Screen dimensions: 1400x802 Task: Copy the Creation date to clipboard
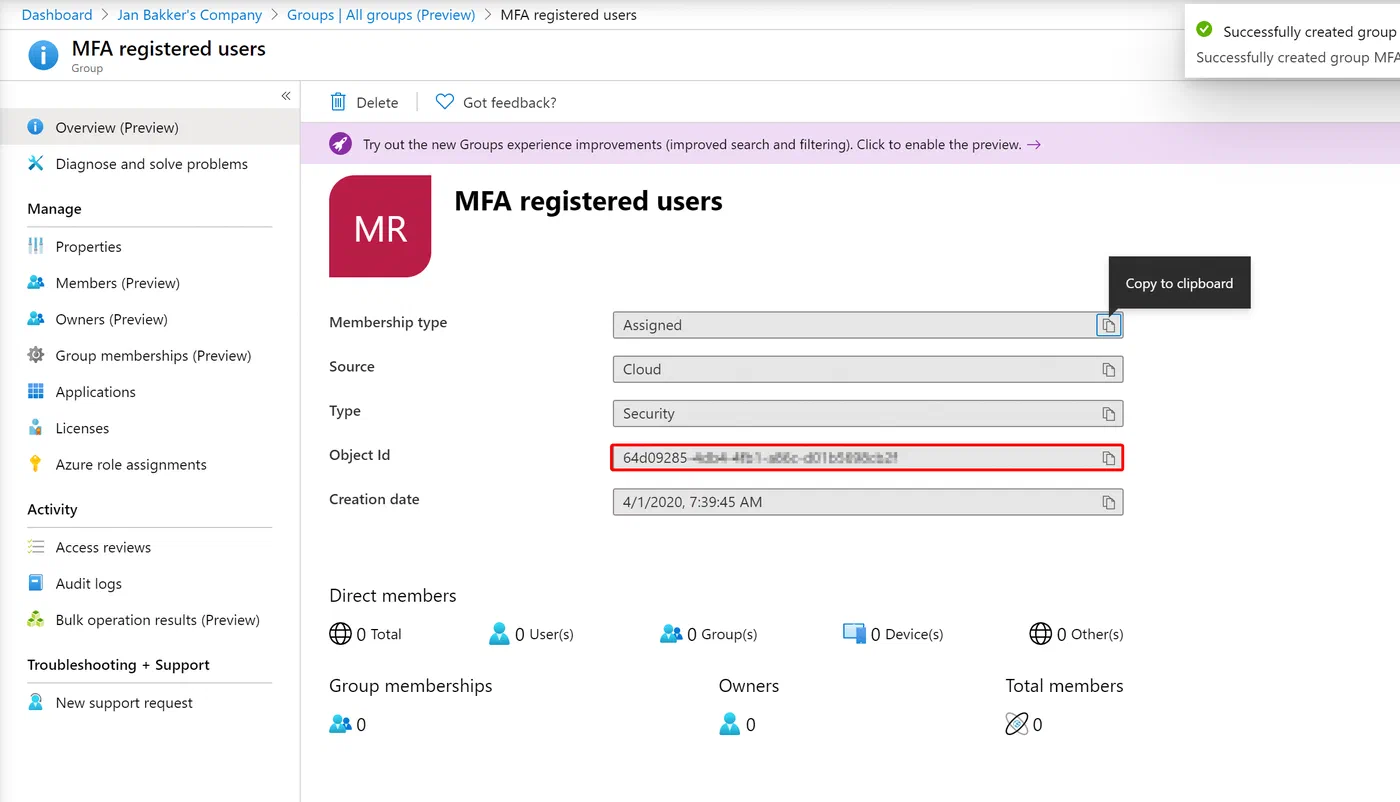1108,501
